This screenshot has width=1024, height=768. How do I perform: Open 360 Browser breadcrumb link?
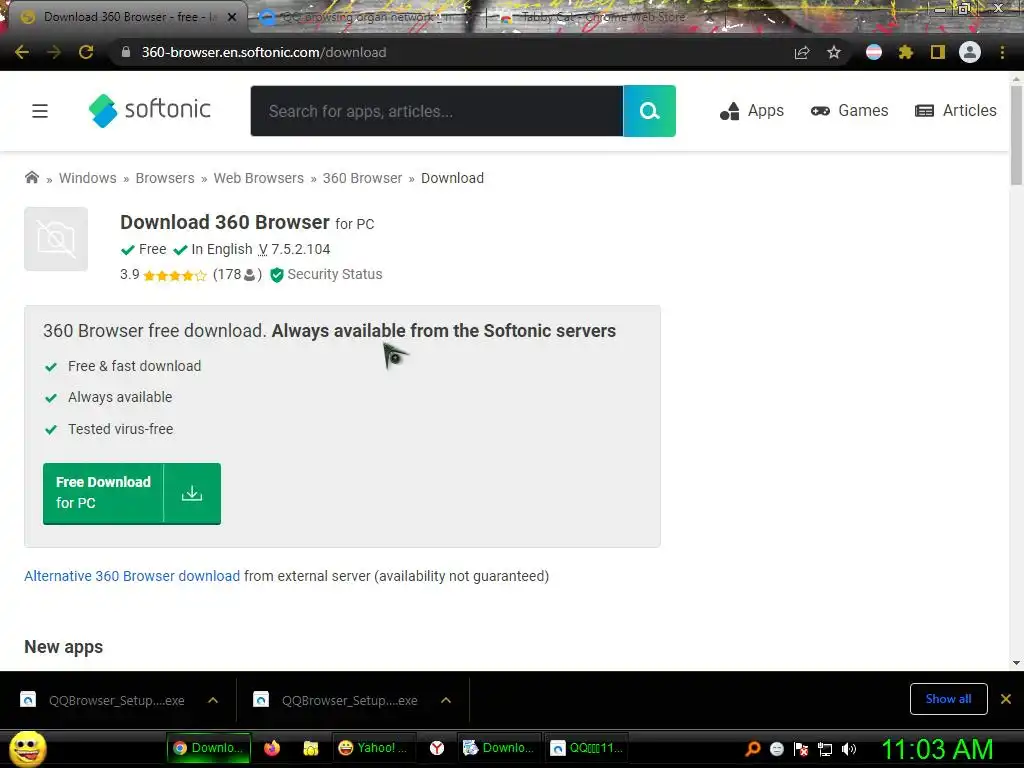tap(362, 178)
